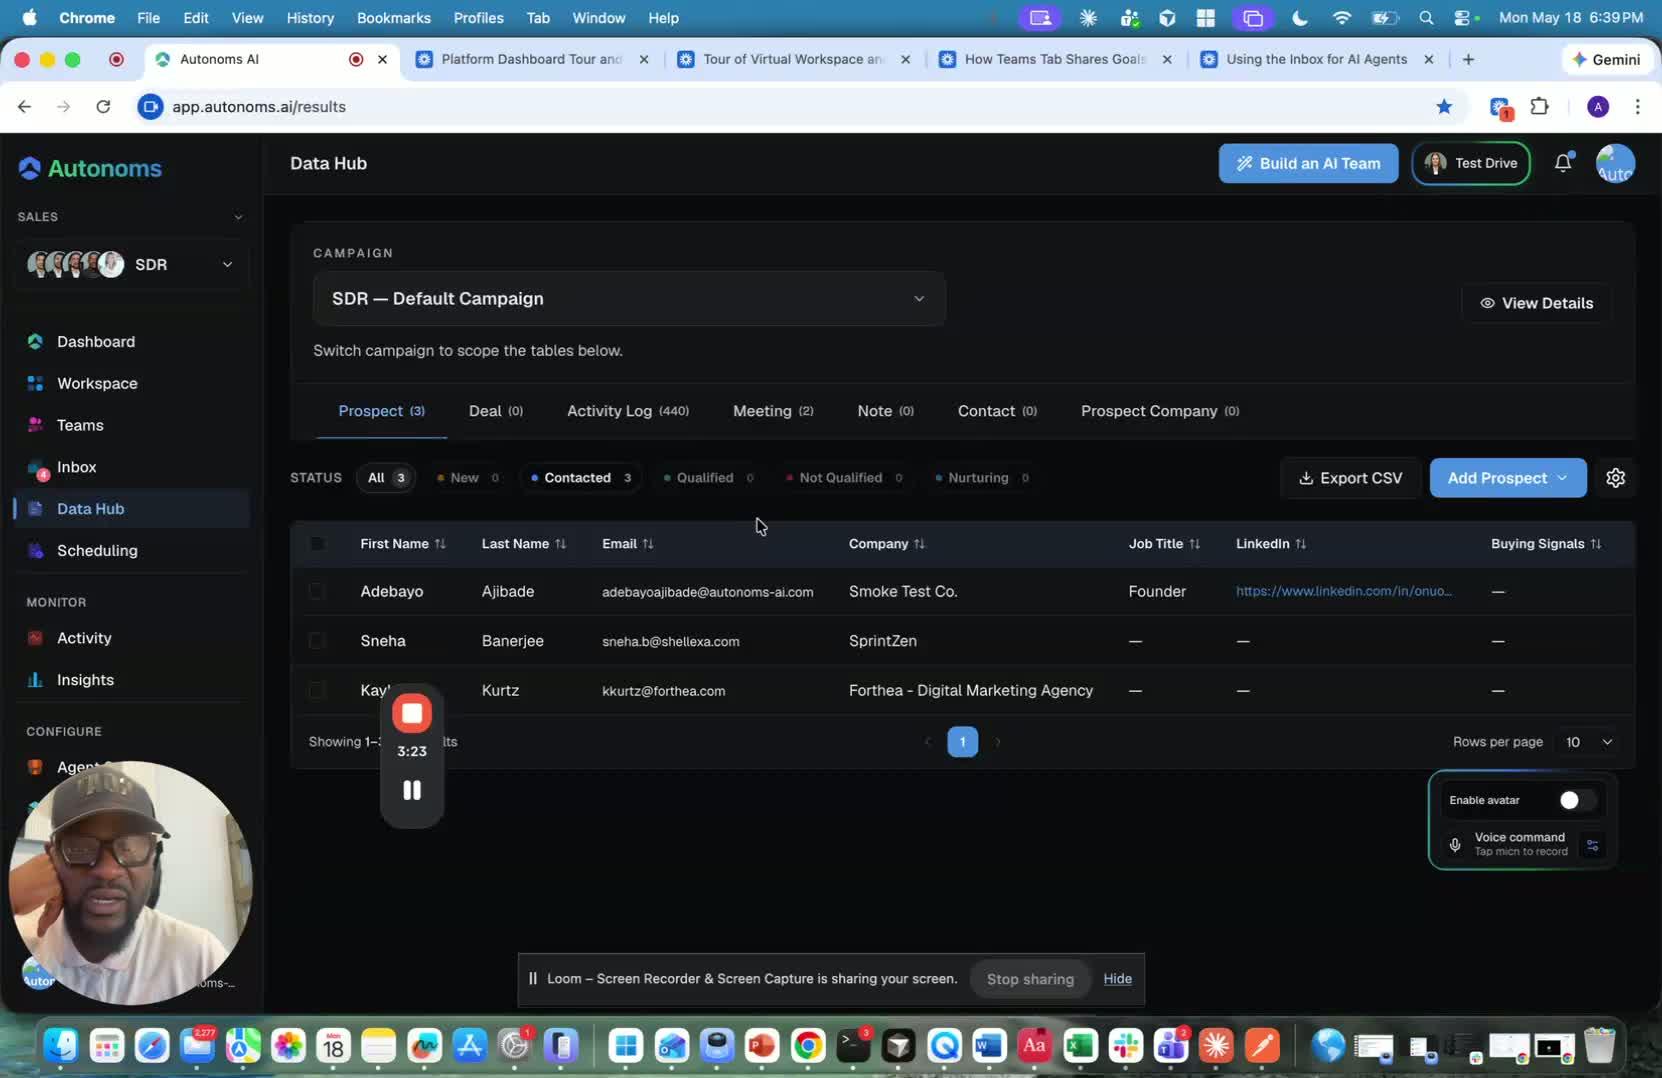Open Adebayo's LinkedIn link
The height and width of the screenshot is (1078, 1662).
[1343, 591]
